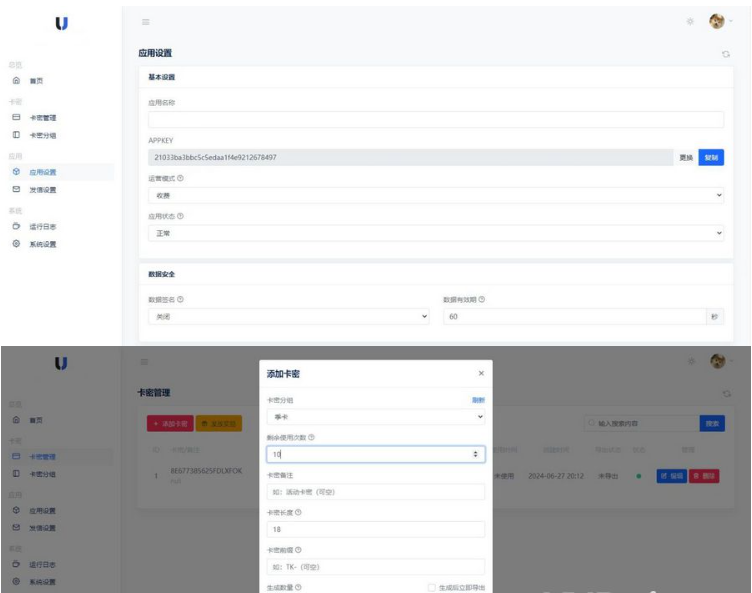This screenshot has width=752, height=593.
Task: Click the help icon beside 卡密长度
Action: pos(299,513)
